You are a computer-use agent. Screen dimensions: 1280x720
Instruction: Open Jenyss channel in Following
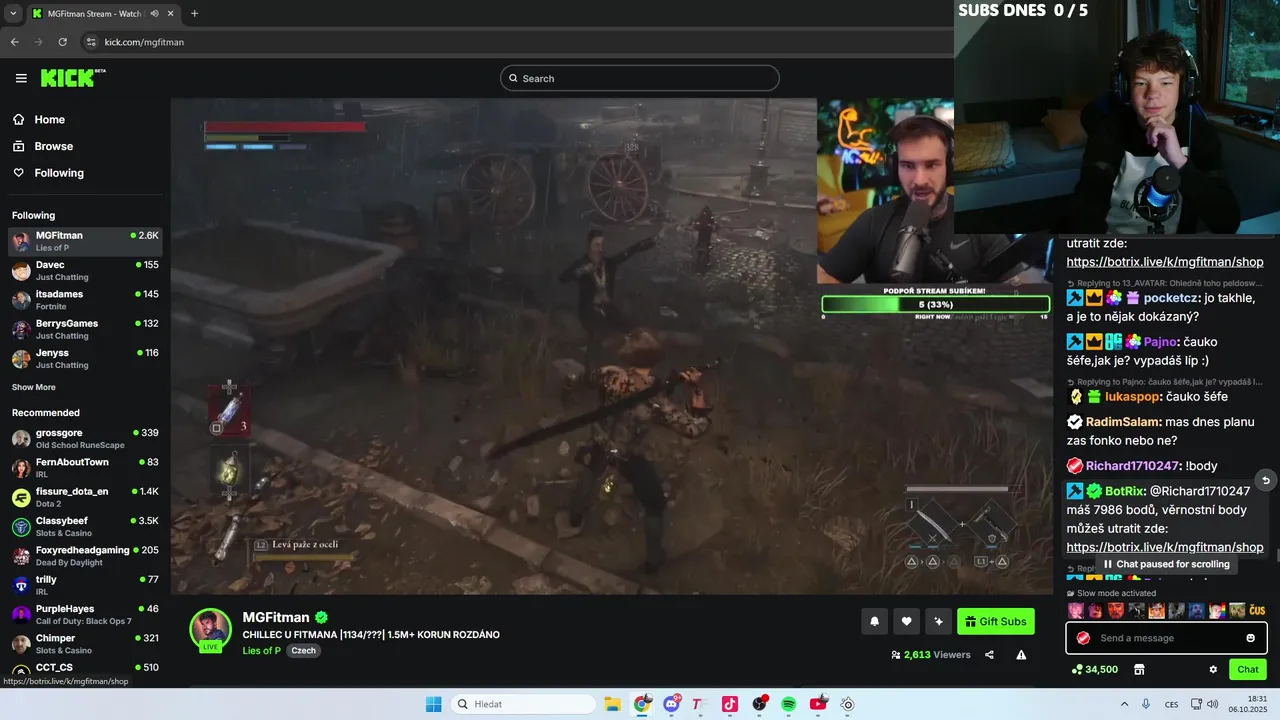[x=85, y=358]
